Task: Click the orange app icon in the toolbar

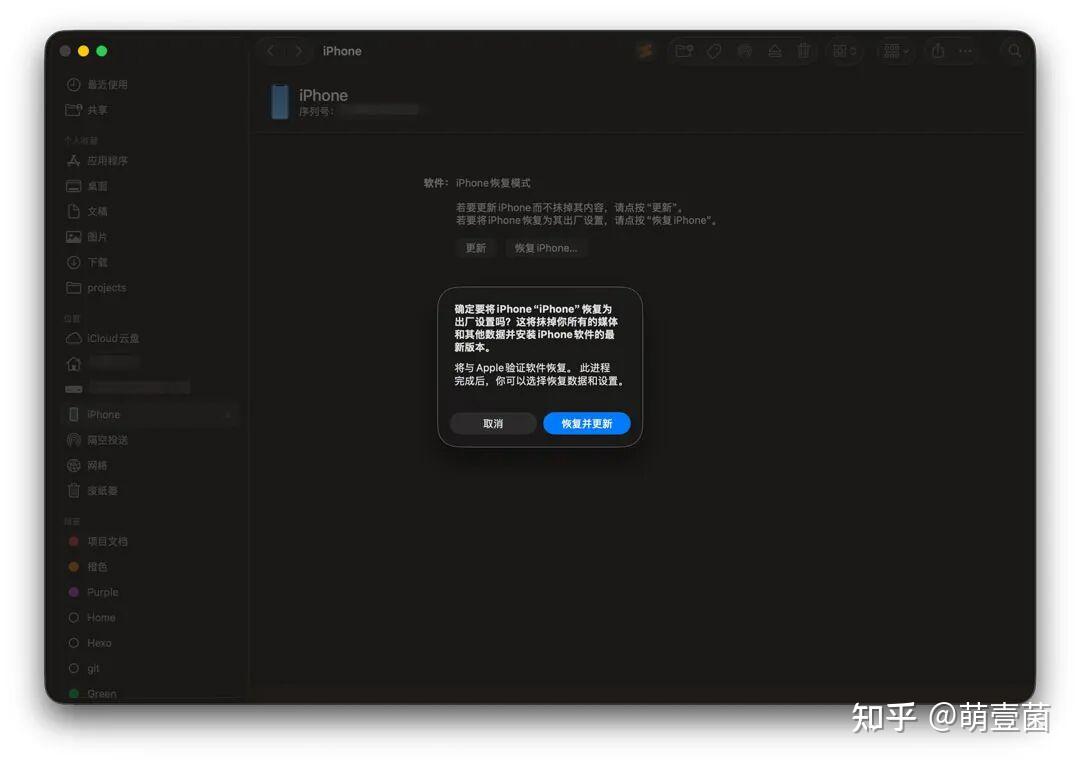Action: click(645, 51)
